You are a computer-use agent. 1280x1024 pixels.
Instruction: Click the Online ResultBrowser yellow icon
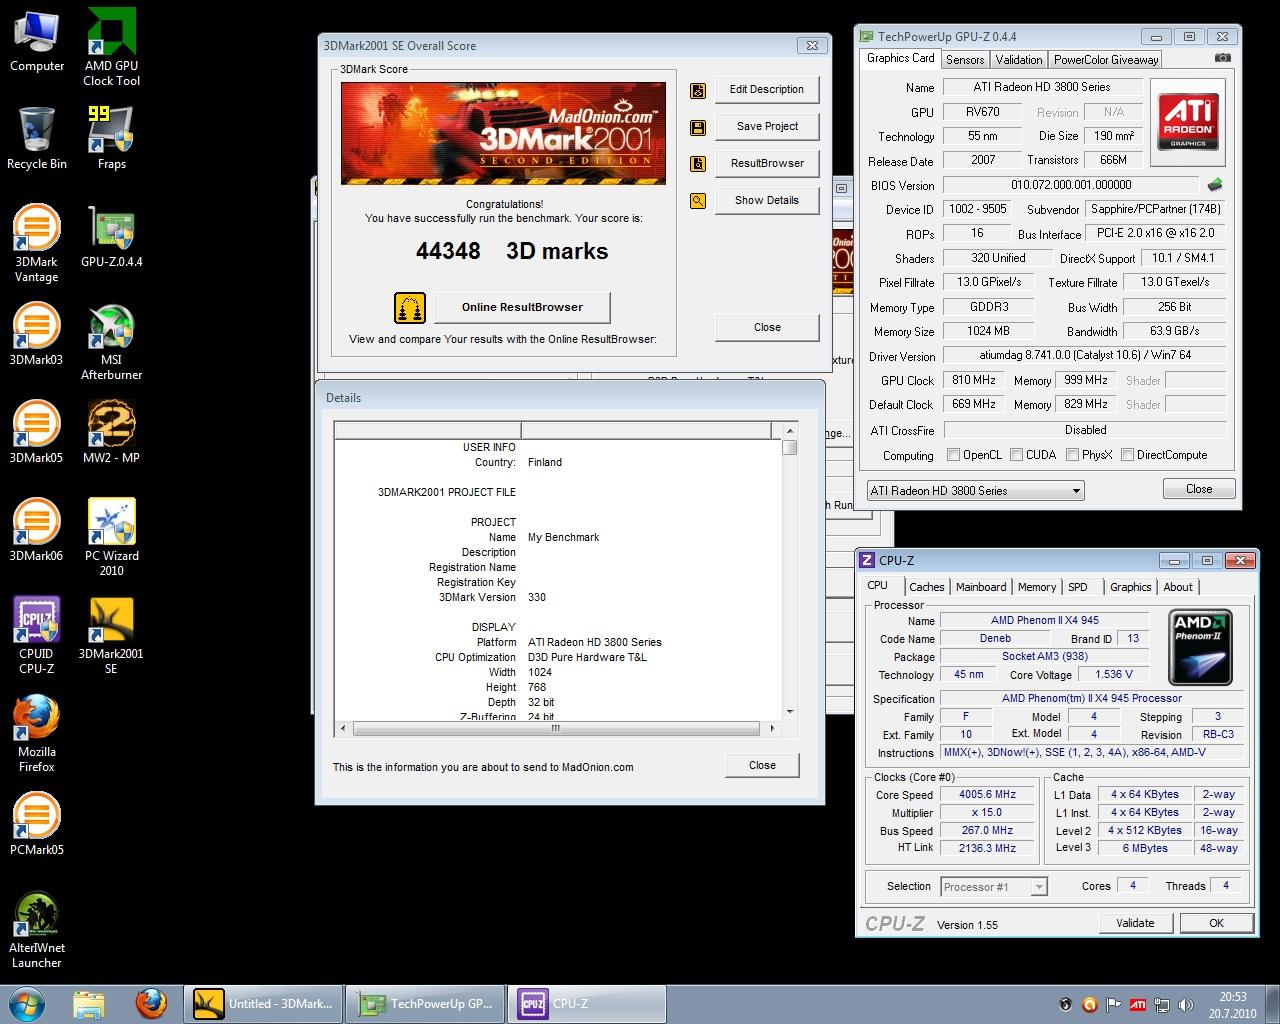(410, 308)
